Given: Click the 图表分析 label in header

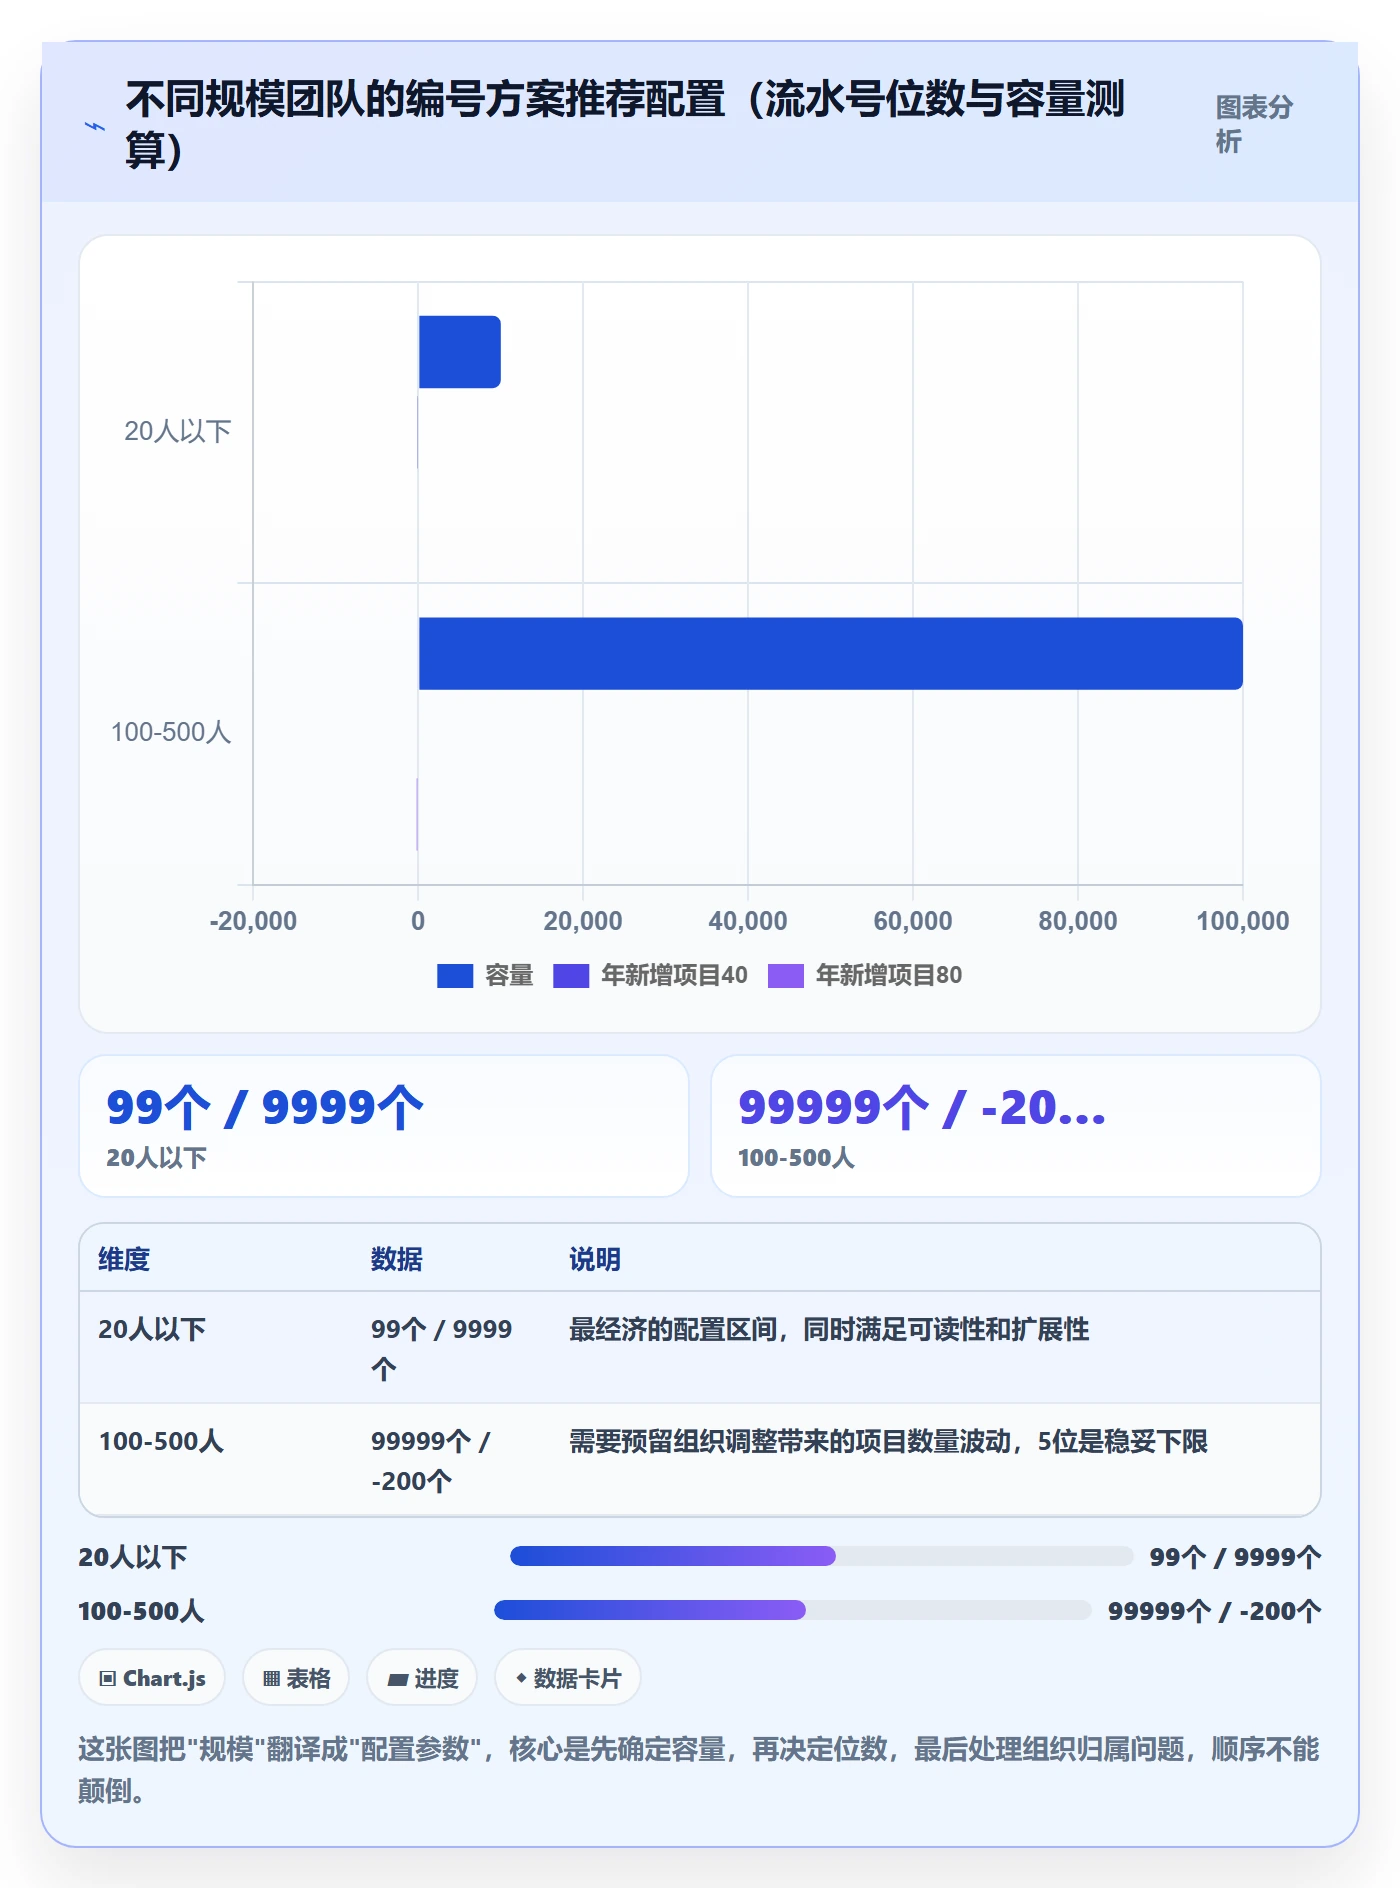Looking at the screenshot, I should 1254,124.
